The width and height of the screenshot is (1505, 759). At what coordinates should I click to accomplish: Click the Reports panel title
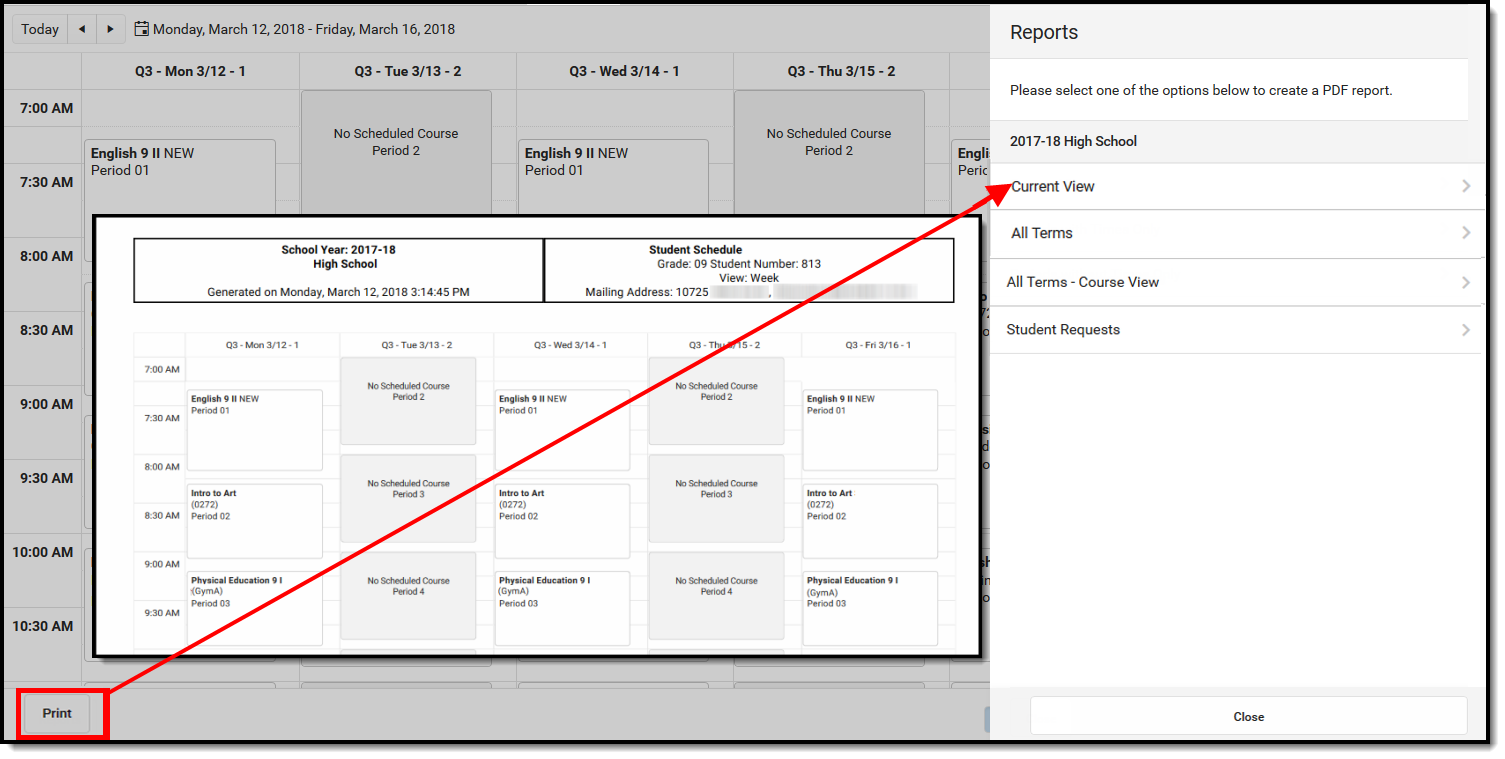[x=1044, y=32]
